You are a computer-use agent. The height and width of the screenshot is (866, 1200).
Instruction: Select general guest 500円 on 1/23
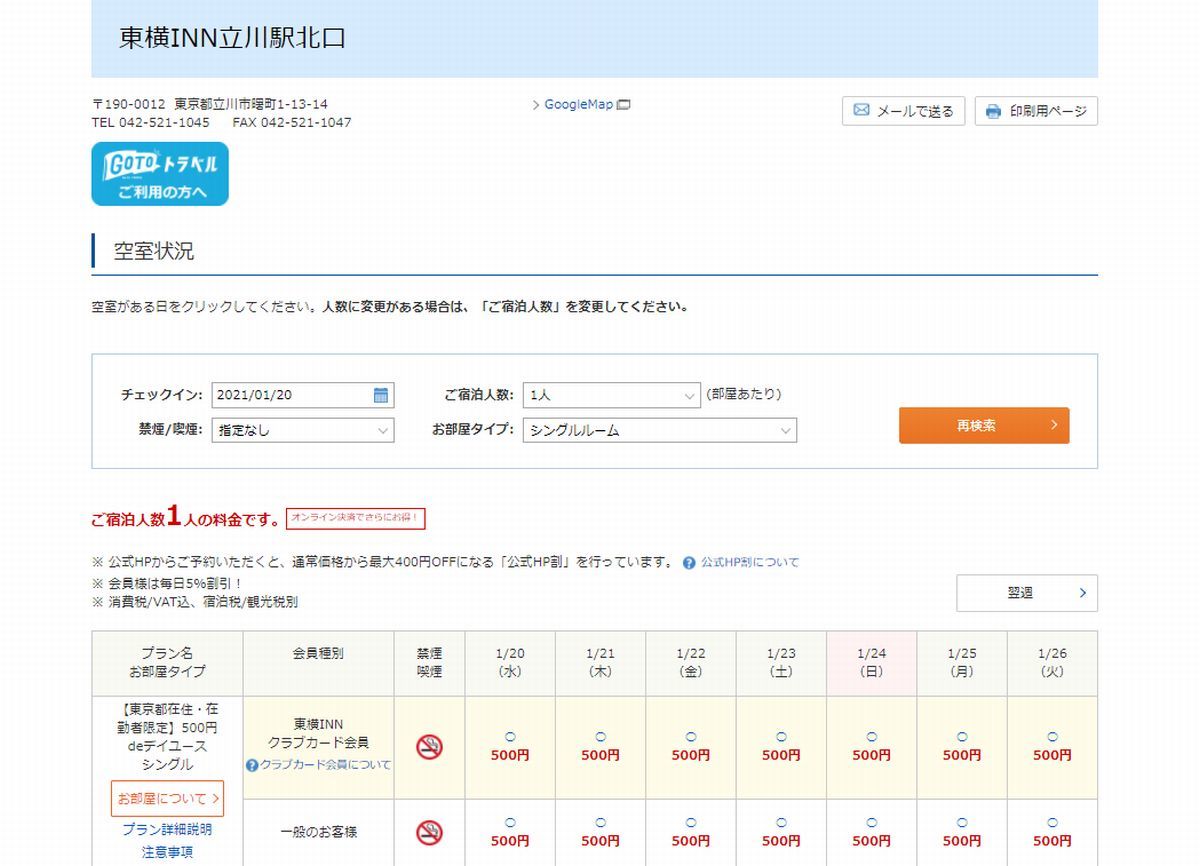tap(781, 841)
